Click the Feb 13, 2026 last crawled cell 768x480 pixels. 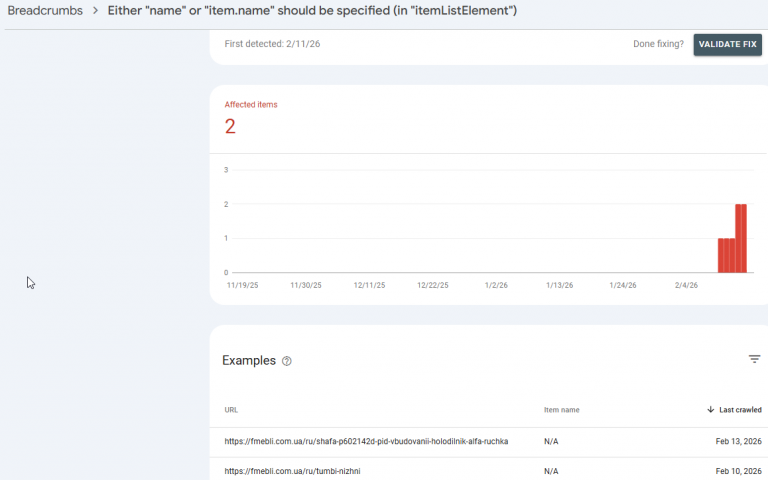coord(738,441)
